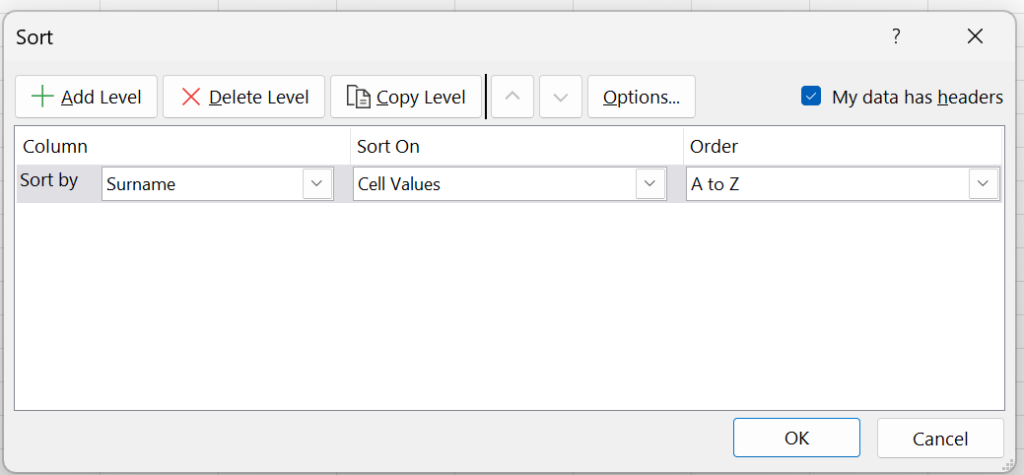Viewport: 1024px width, 475px height.
Task: Confirm sorting with the OK button
Action: (x=796, y=438)
